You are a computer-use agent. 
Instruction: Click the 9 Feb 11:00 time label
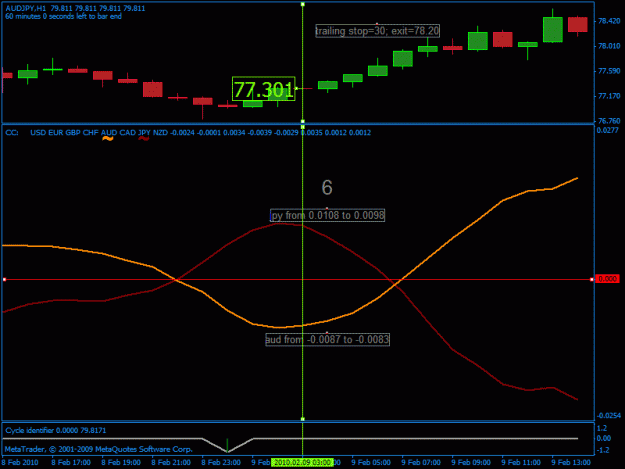[521, 462]
